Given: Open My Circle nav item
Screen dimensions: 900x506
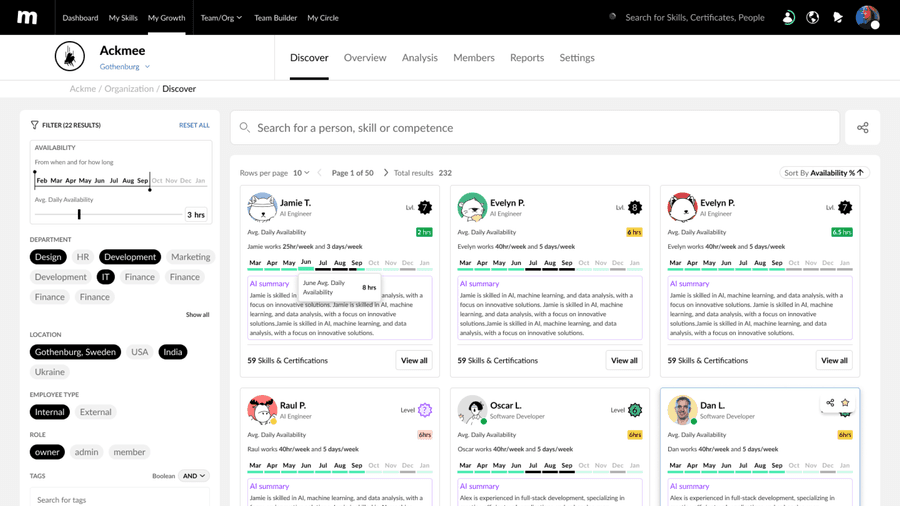Looking at the screenshot, I should (323, 18).
